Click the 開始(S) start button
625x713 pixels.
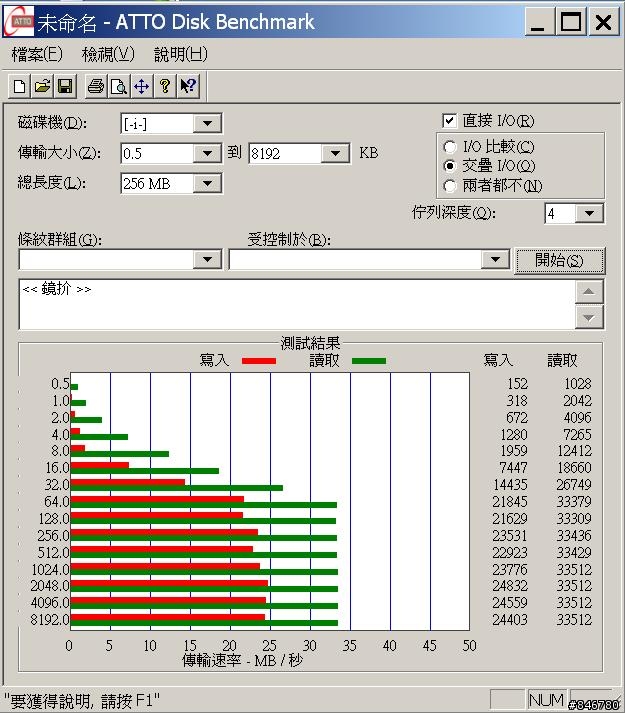click(x=559, y=261)
